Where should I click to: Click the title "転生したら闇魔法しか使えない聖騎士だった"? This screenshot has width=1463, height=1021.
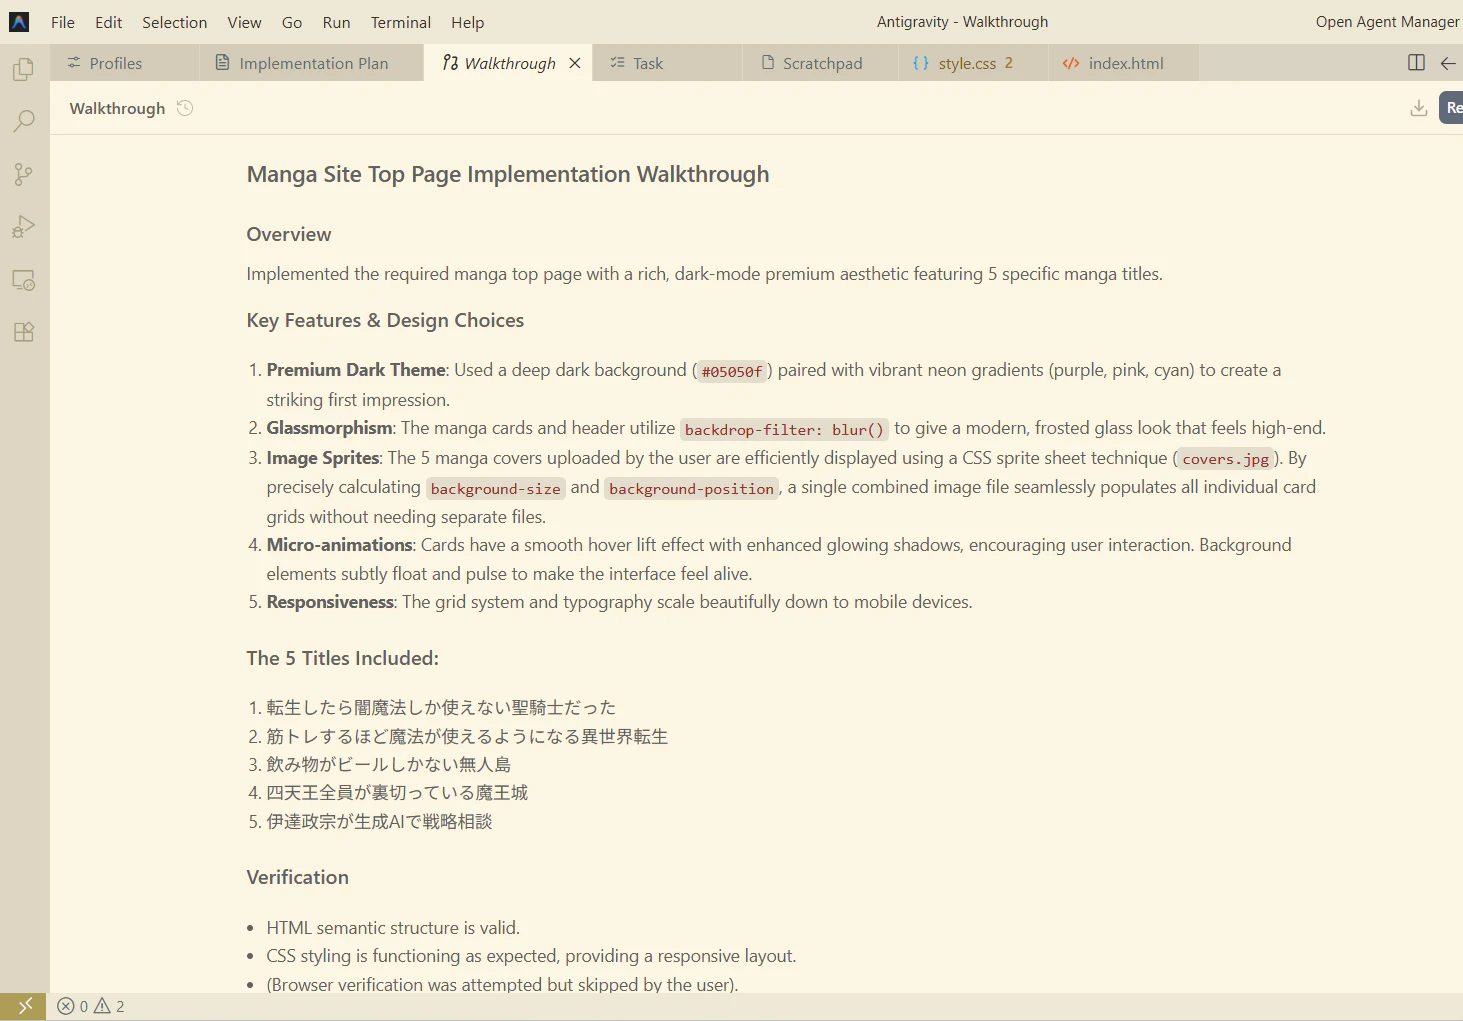[441, 708]
